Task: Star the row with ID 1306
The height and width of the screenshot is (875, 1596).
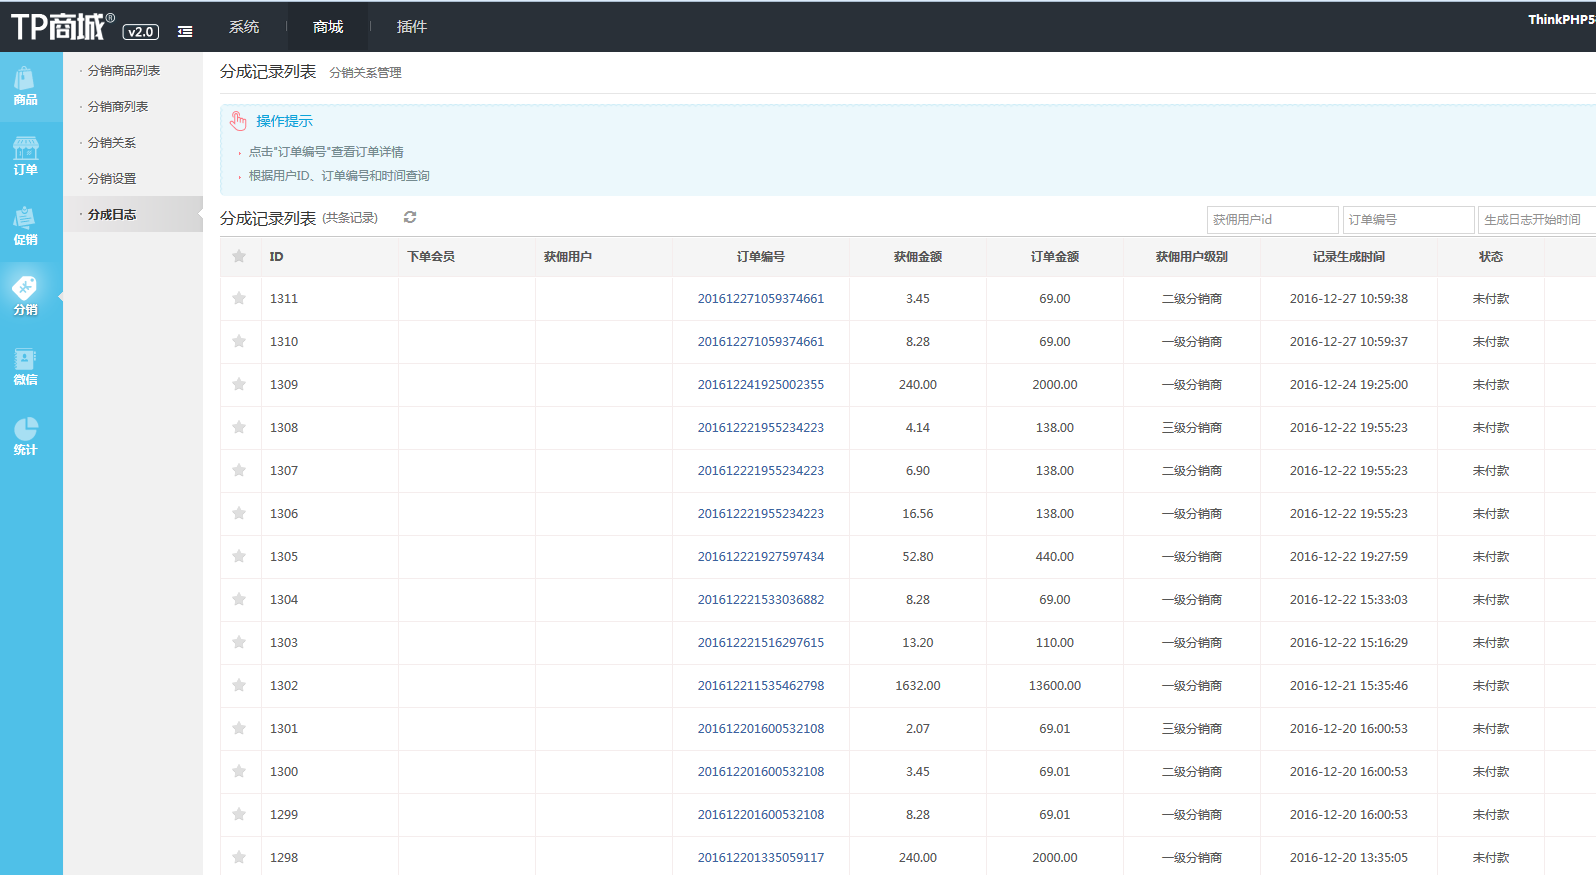Action: tap(239, 513)
